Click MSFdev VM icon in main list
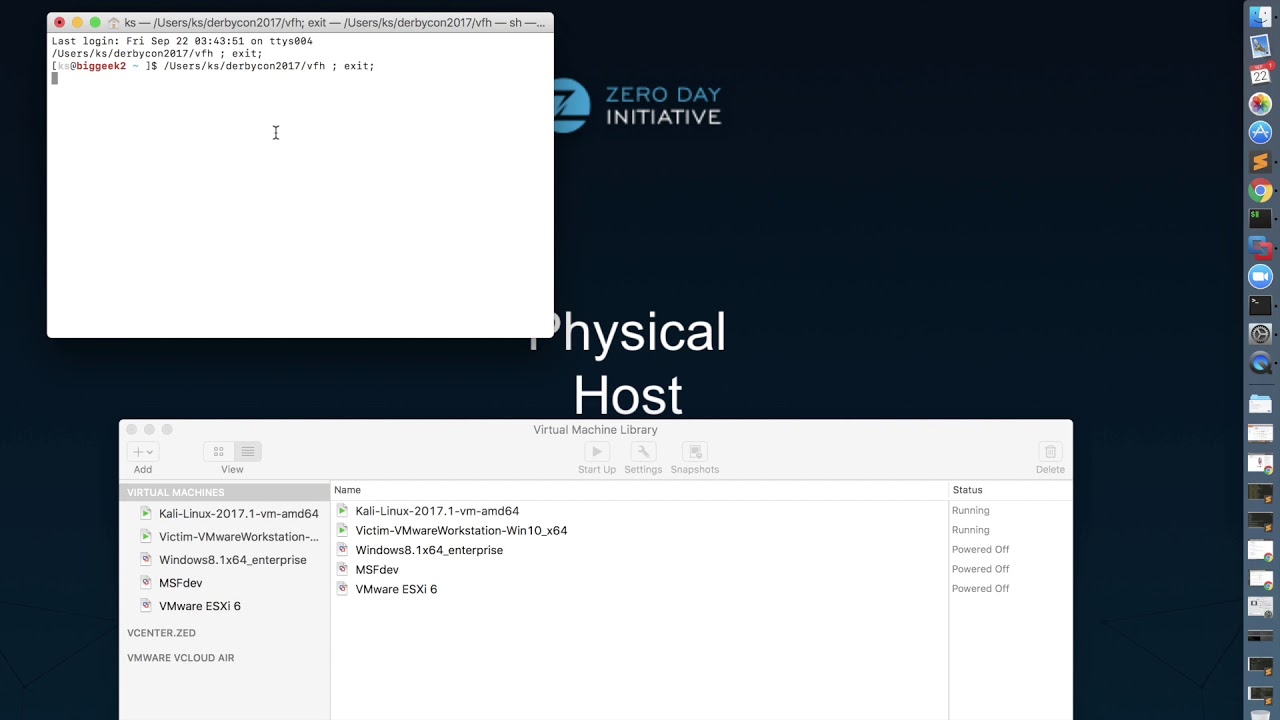This screenshot has width=1280, height=720. [x=343, y=569]
